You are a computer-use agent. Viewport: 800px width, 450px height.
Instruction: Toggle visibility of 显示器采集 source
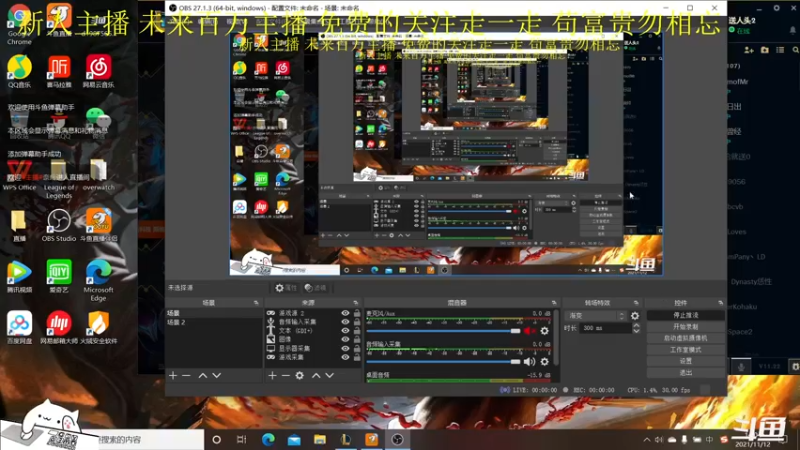pyautogui.click(x=345, y=348)
